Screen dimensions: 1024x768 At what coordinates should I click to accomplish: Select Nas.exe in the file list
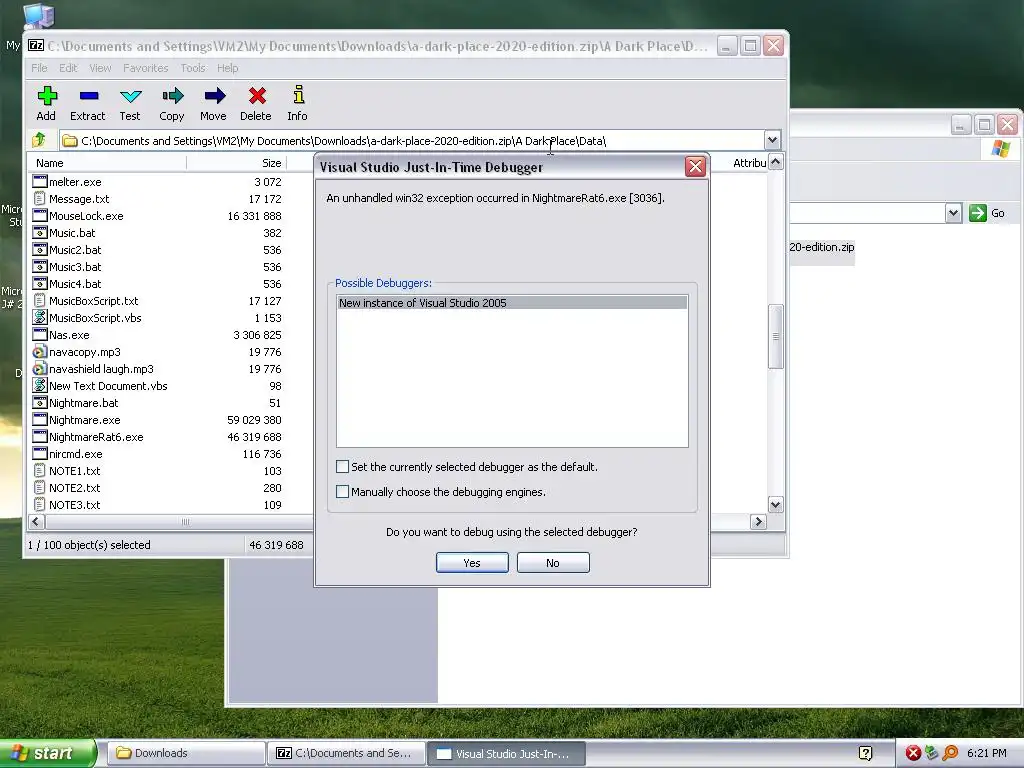pos(69,334)
